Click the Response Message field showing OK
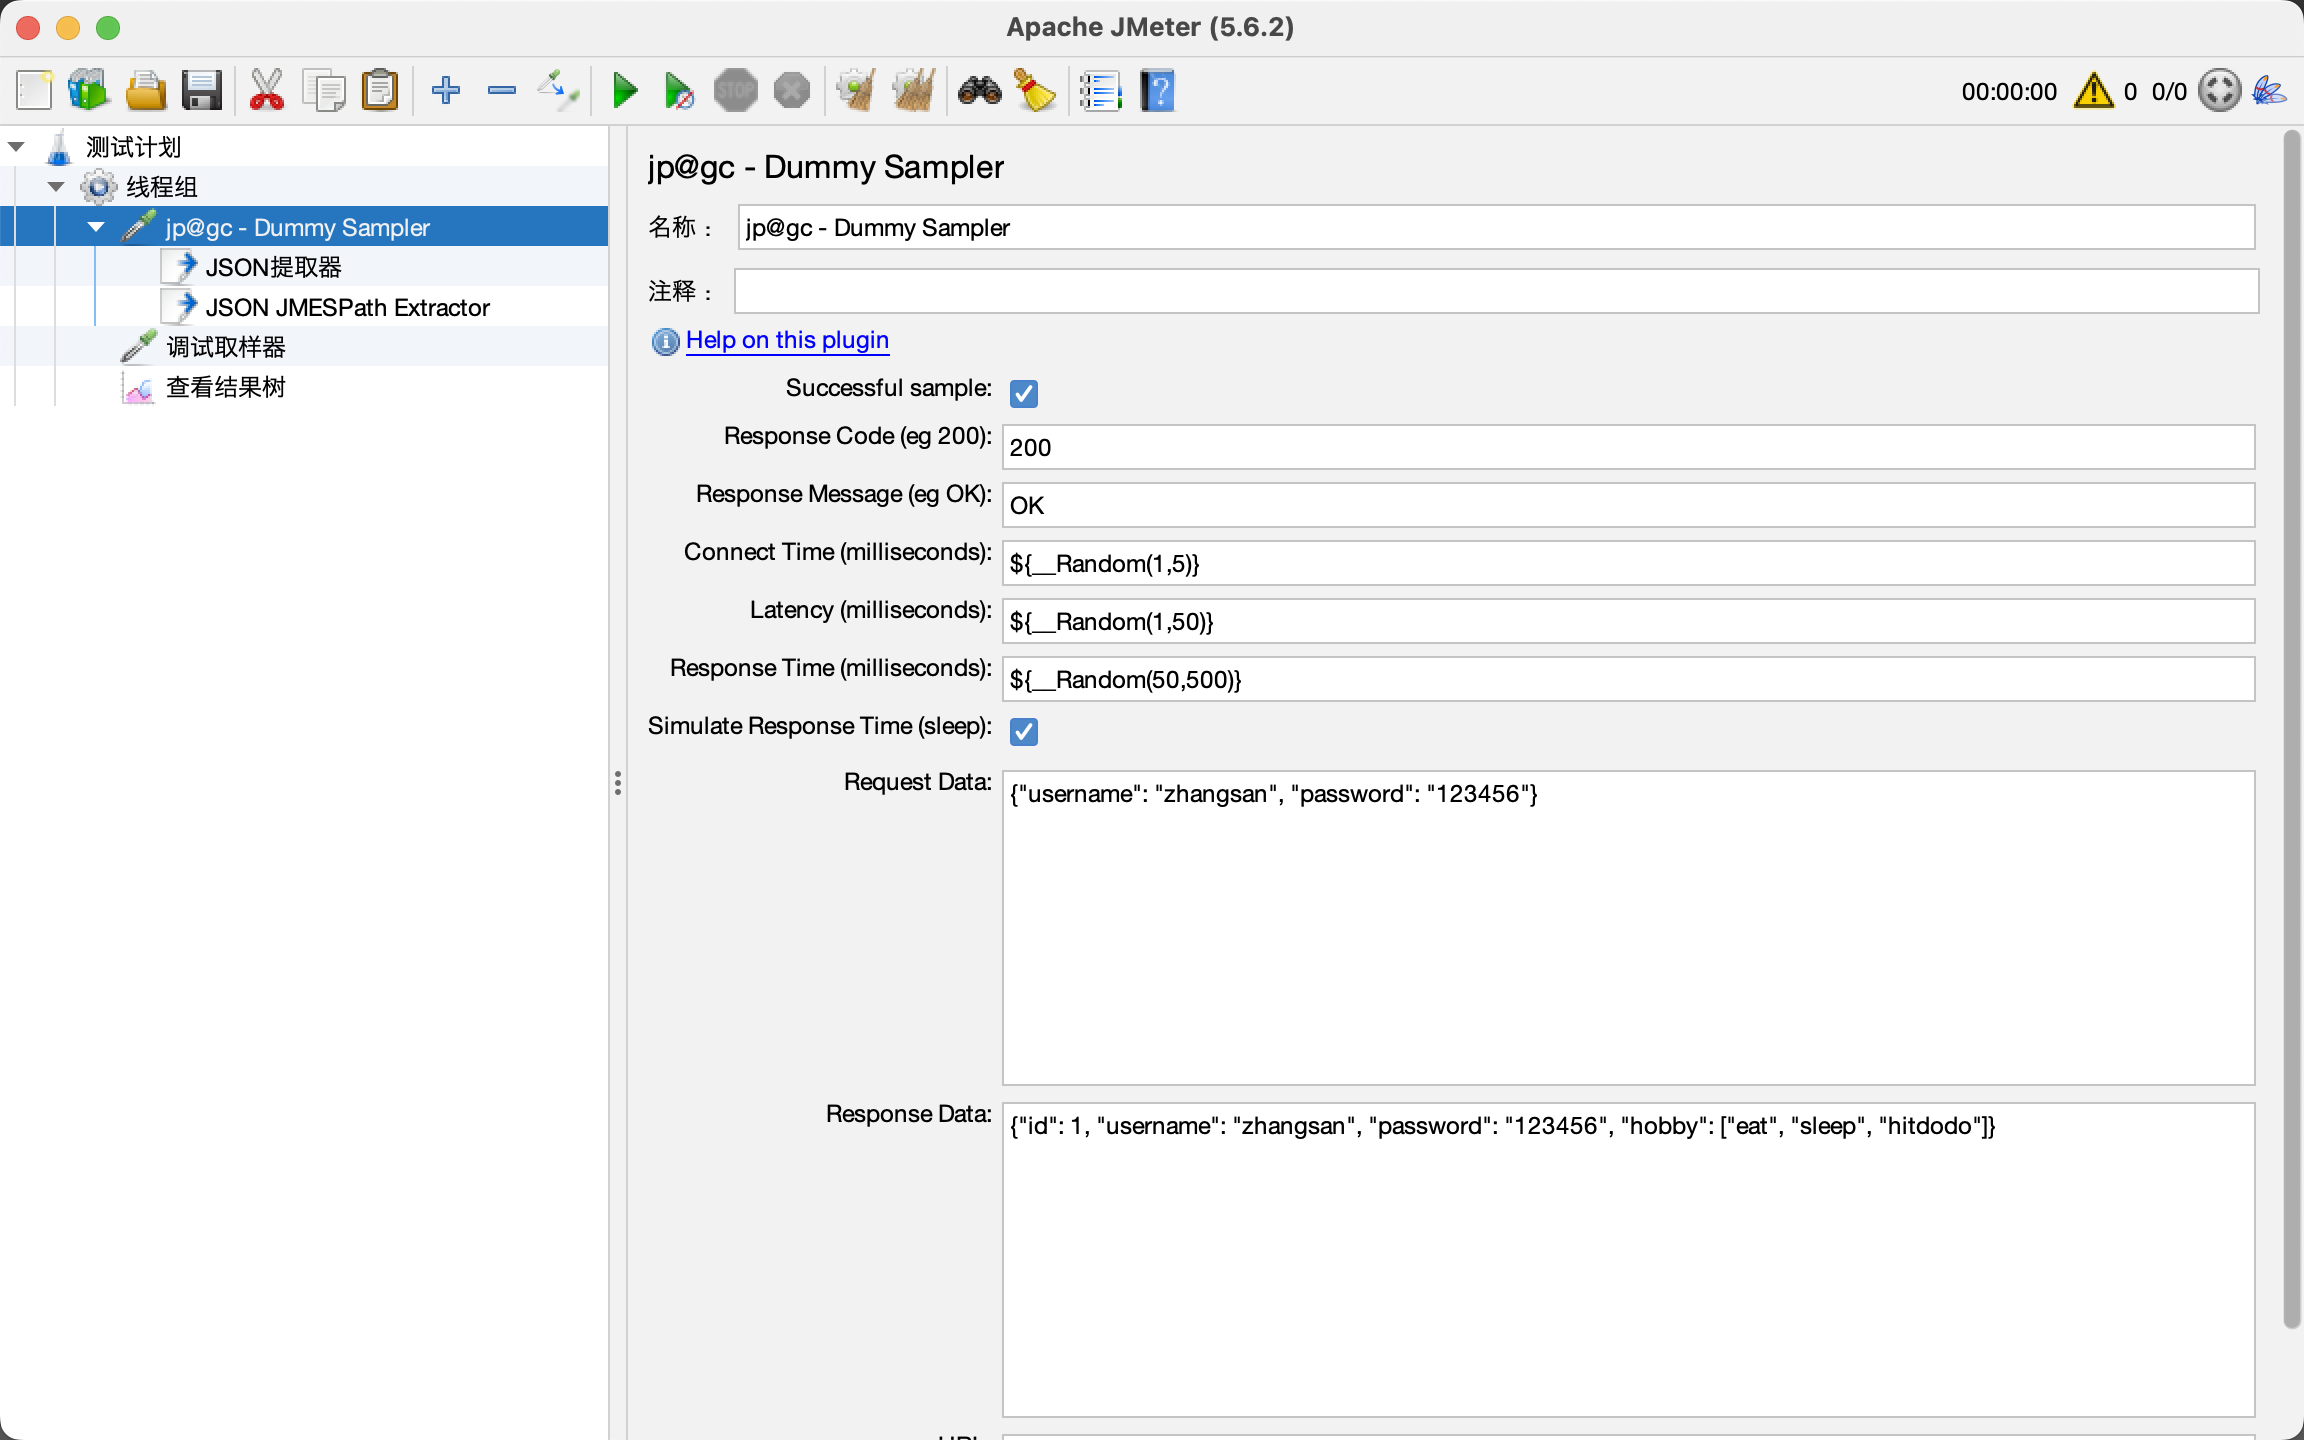 coord(1628,505)
